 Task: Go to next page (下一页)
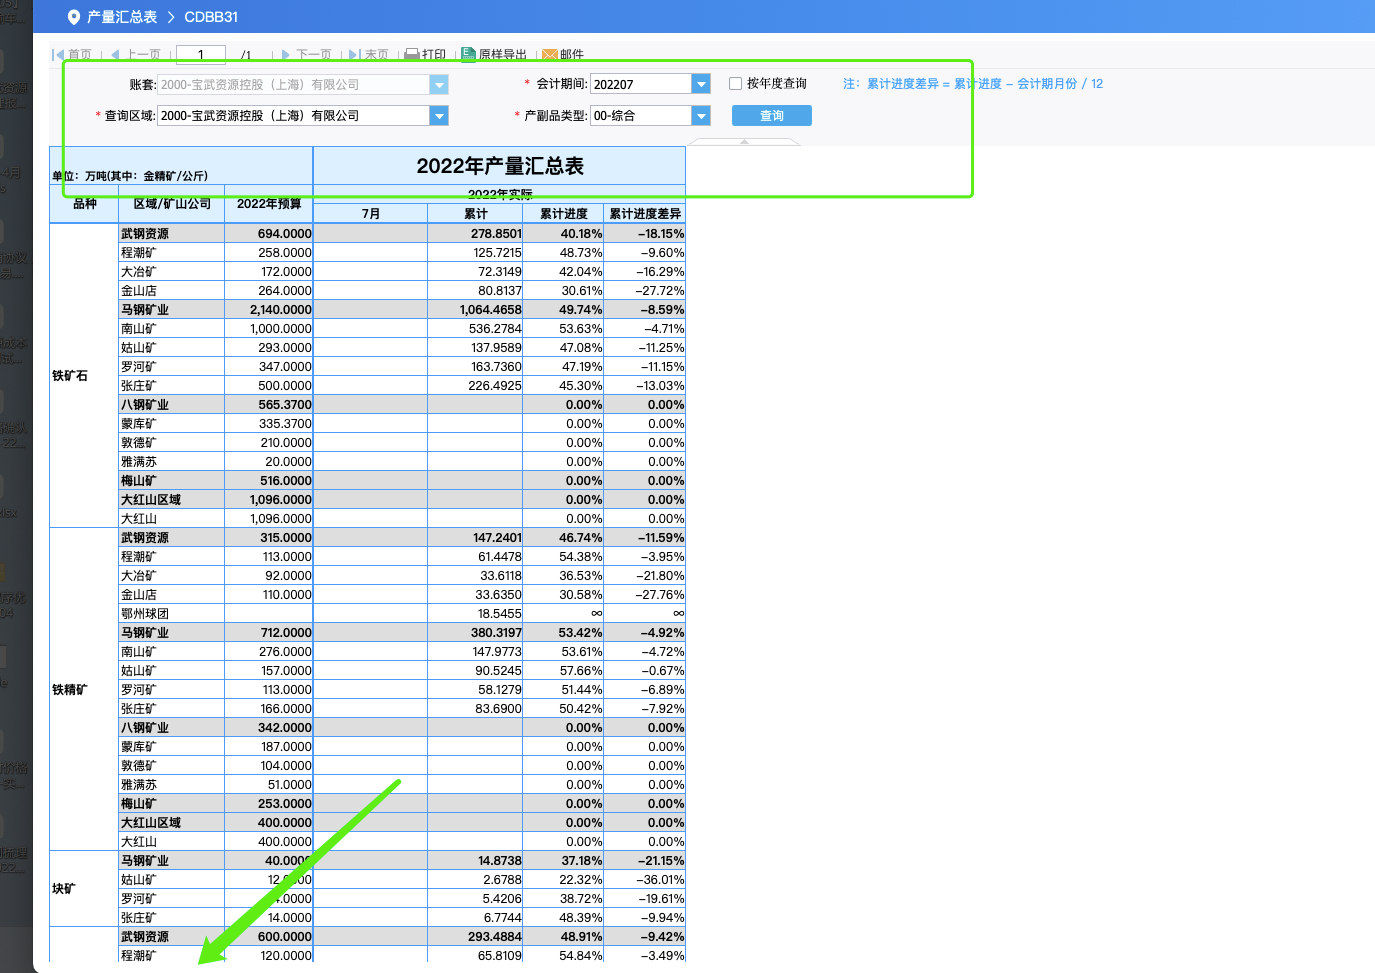[x=306, y=55]
